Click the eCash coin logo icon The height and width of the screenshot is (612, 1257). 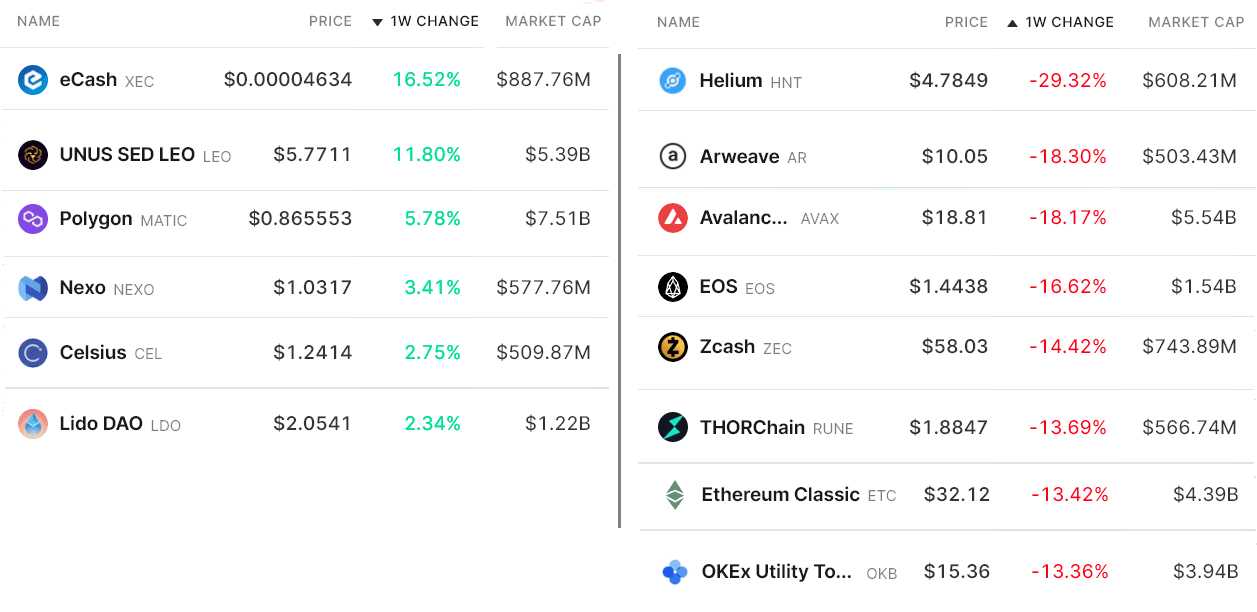[33, 80]
